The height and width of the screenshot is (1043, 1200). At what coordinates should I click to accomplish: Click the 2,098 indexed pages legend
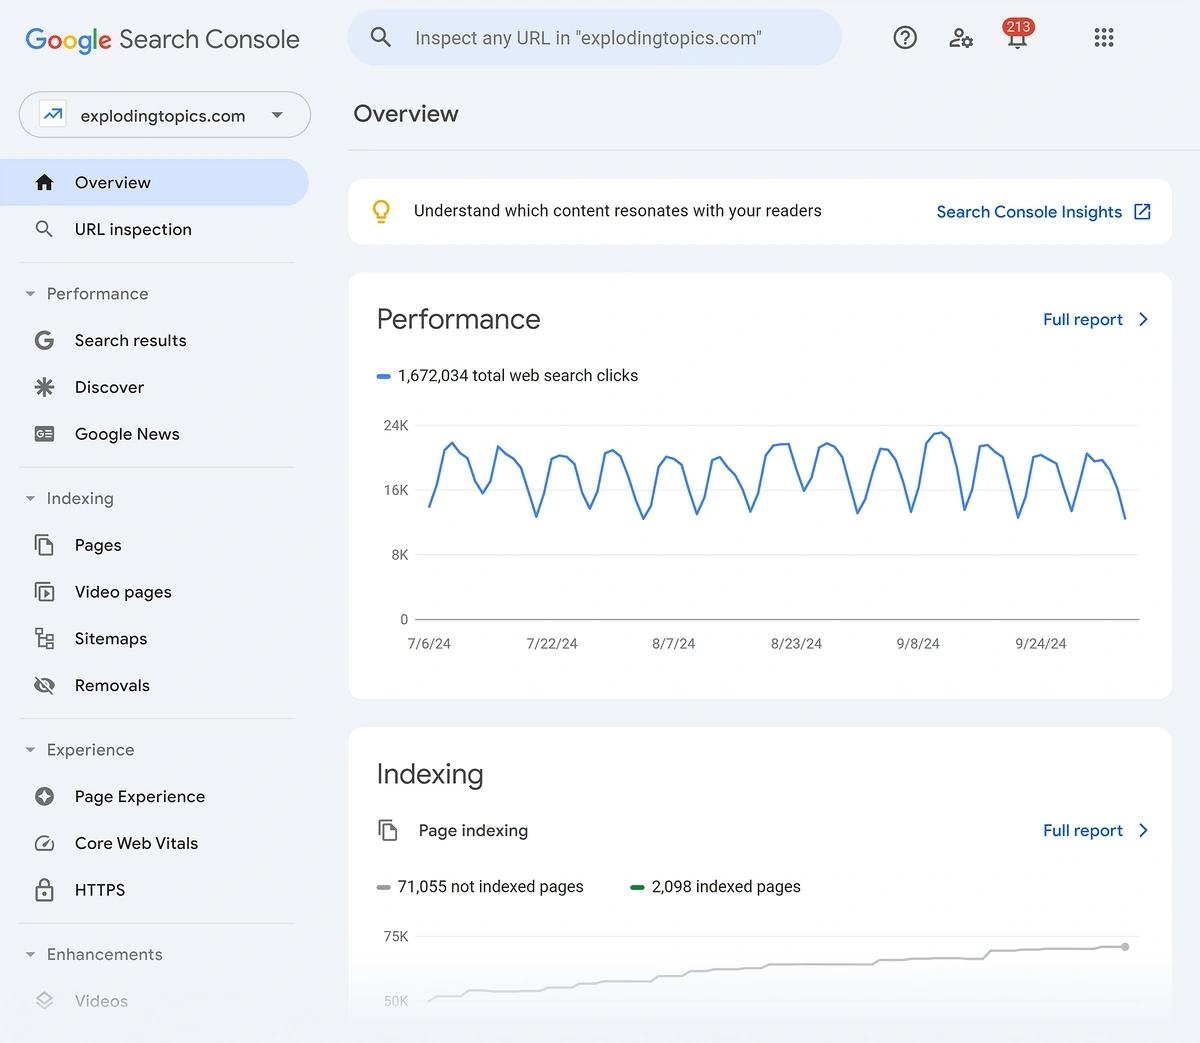click(716, 887)
